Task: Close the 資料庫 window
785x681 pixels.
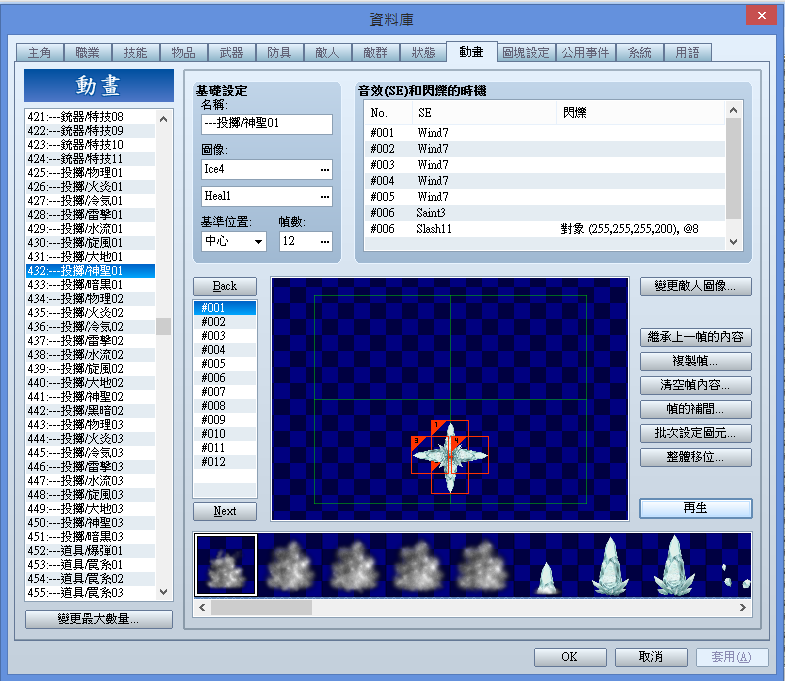Action: pos(761,16)
